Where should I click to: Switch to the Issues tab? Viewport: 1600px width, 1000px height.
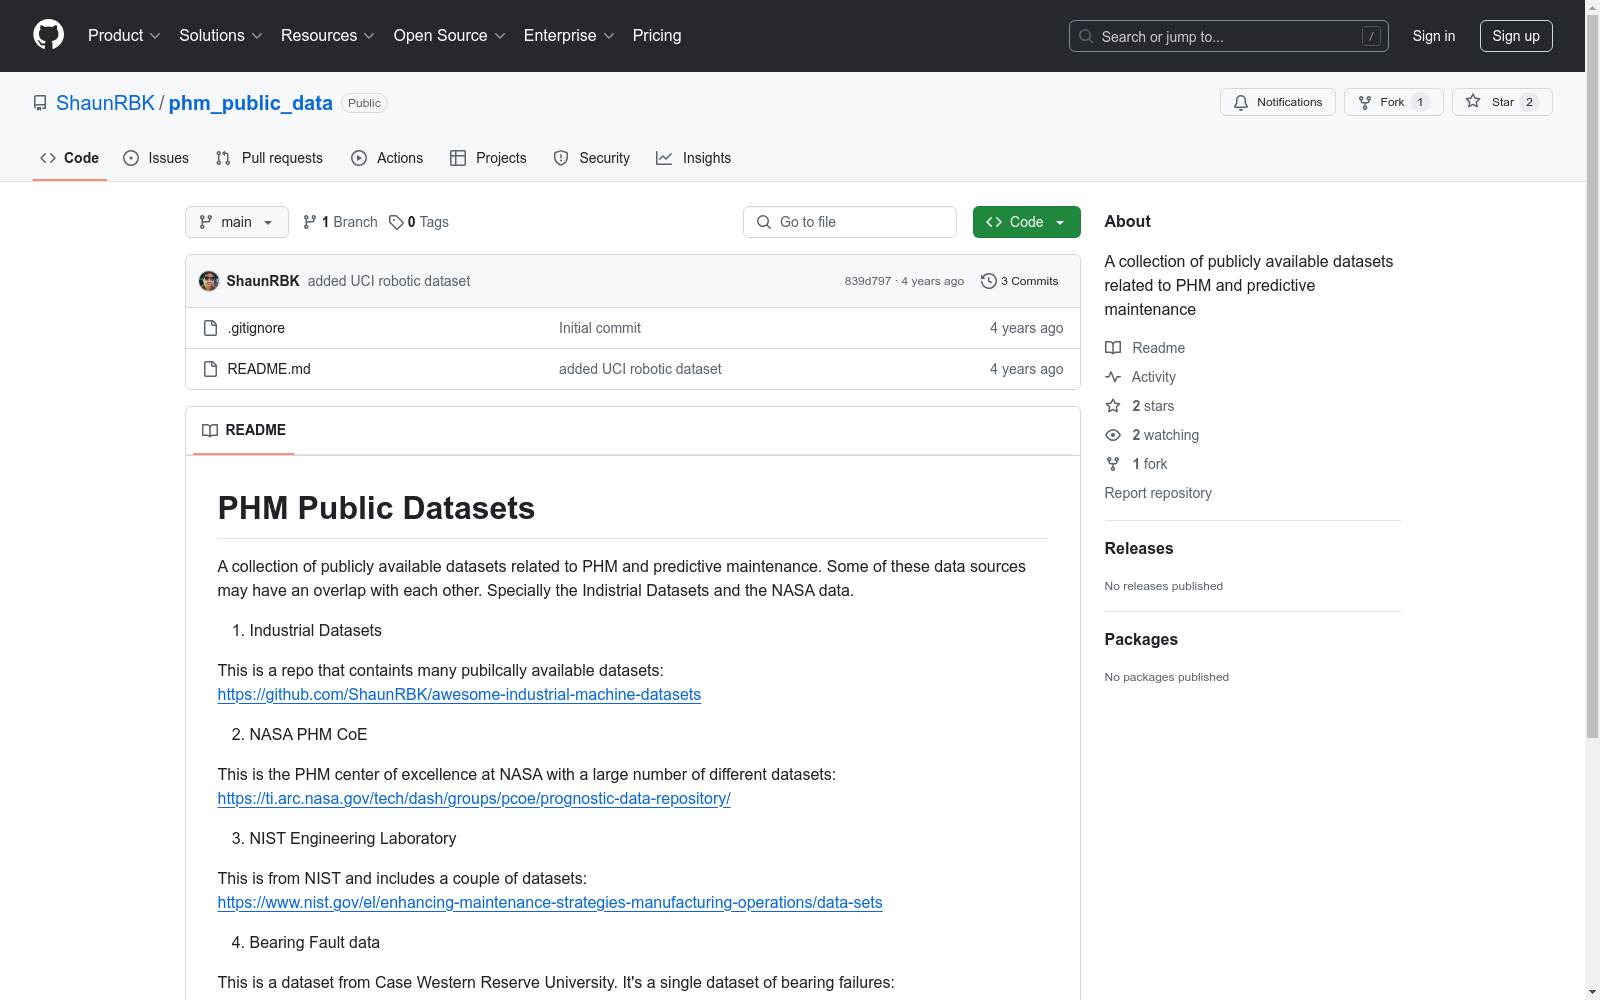pos(156,158)
